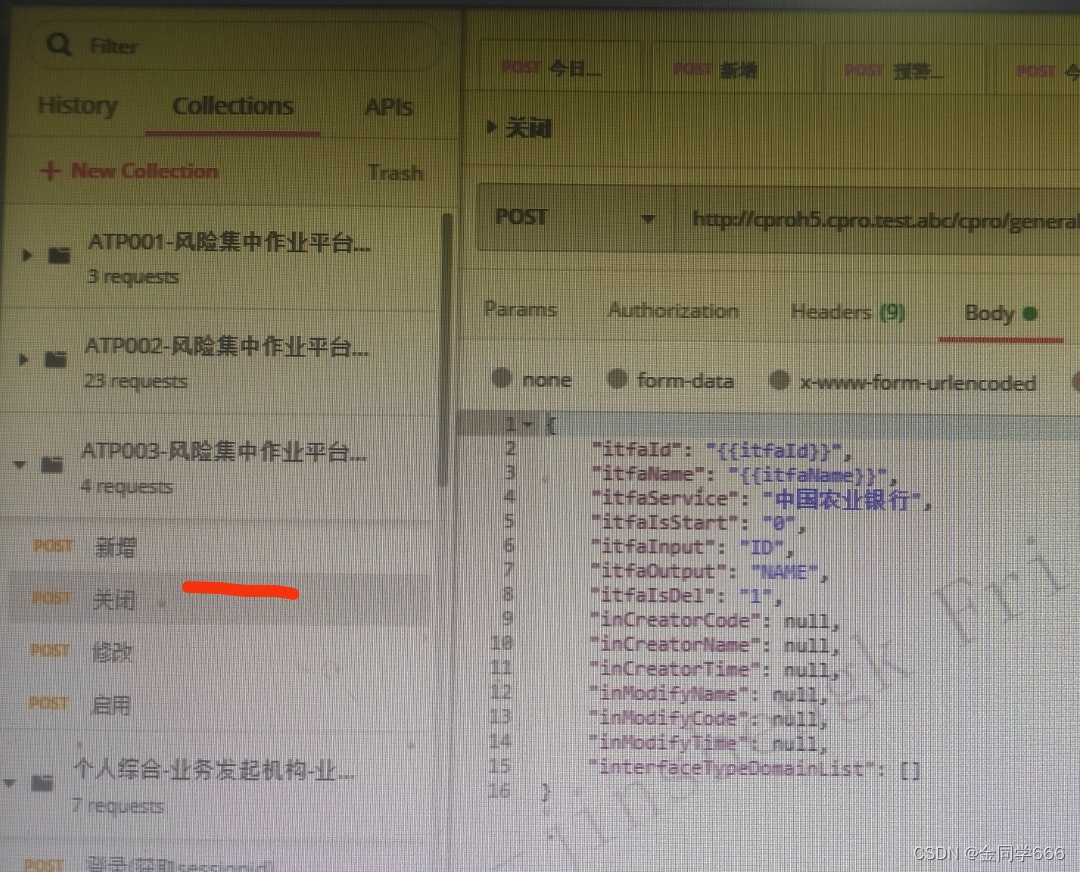1080x872 pixels.
Task: Open the Headers (9) tab
Action: click(x=847, y=312)
